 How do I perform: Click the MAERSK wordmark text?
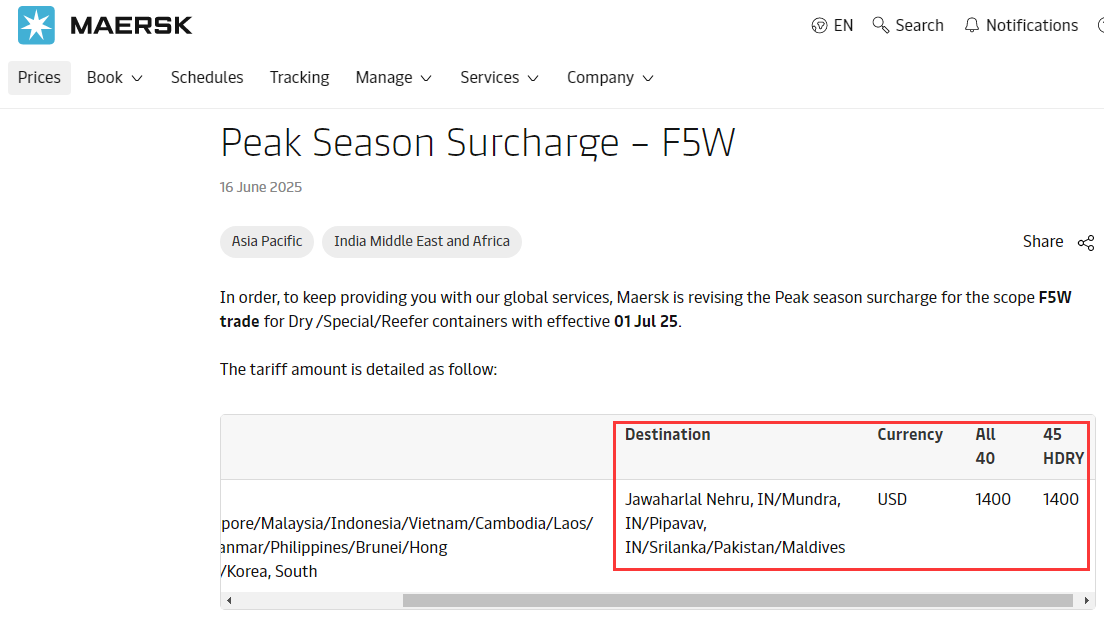(131, 25)
